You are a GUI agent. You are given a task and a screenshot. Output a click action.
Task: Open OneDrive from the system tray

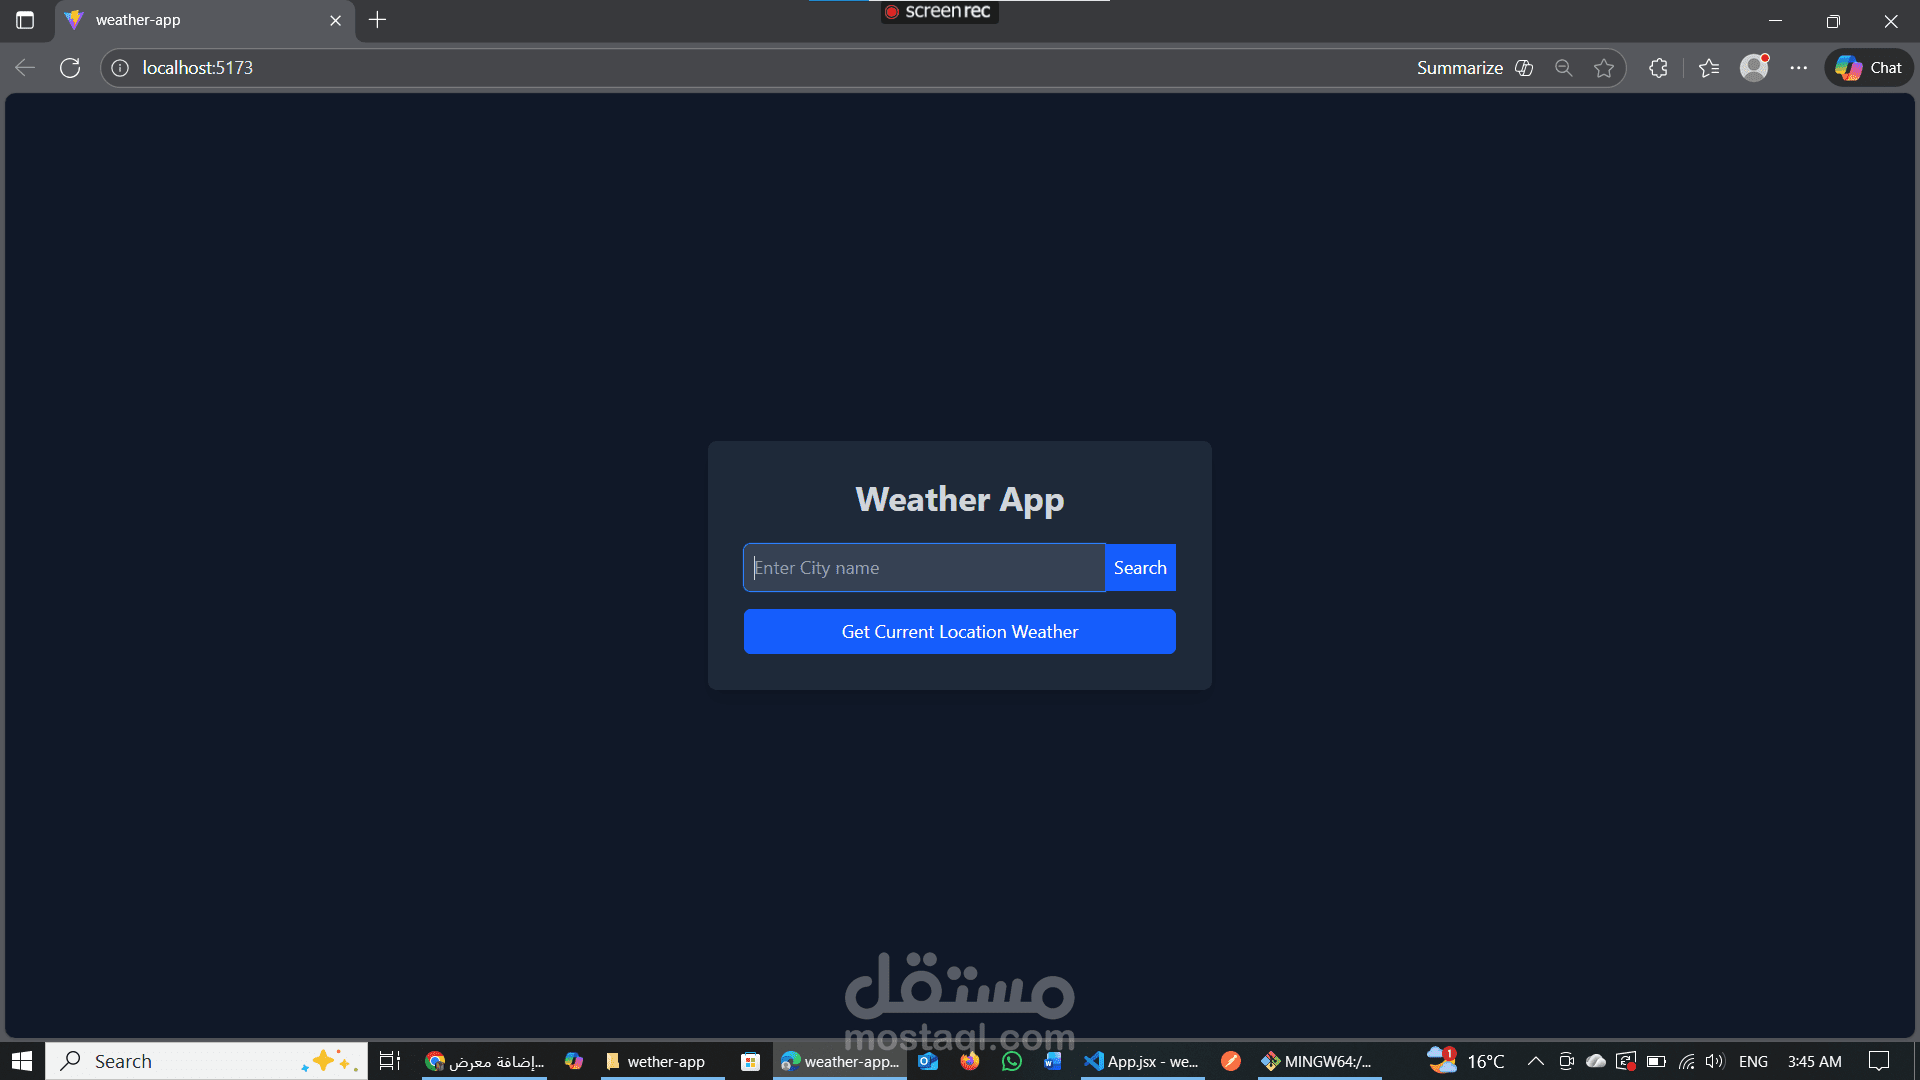point(1595,1061)
